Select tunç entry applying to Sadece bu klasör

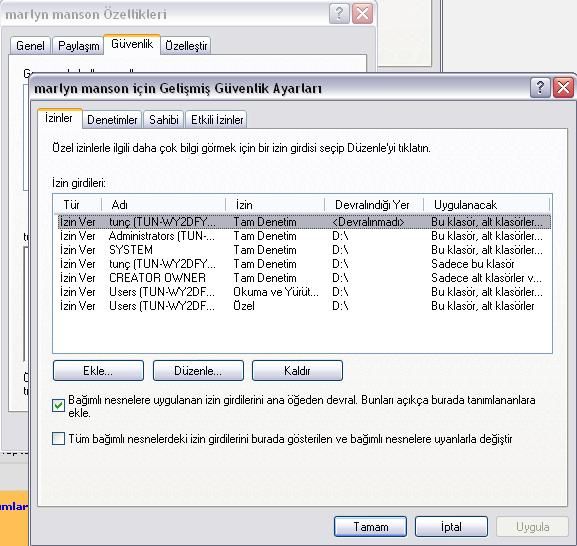(304, 264)
